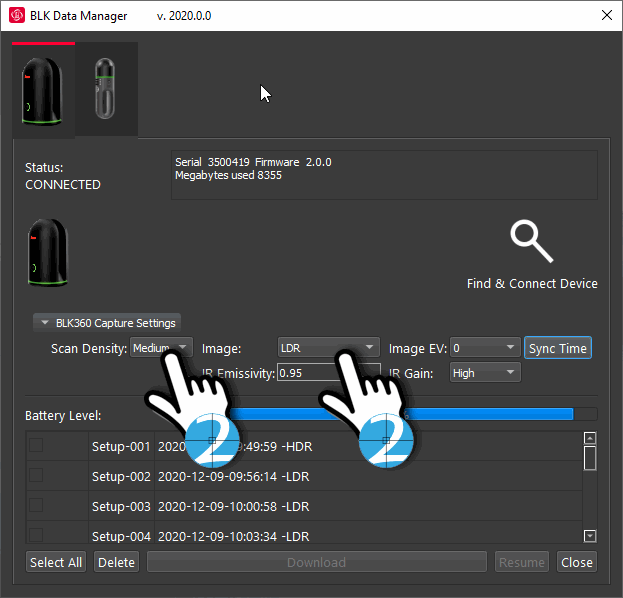Click the BLK Data Manager logo icon

17,15
